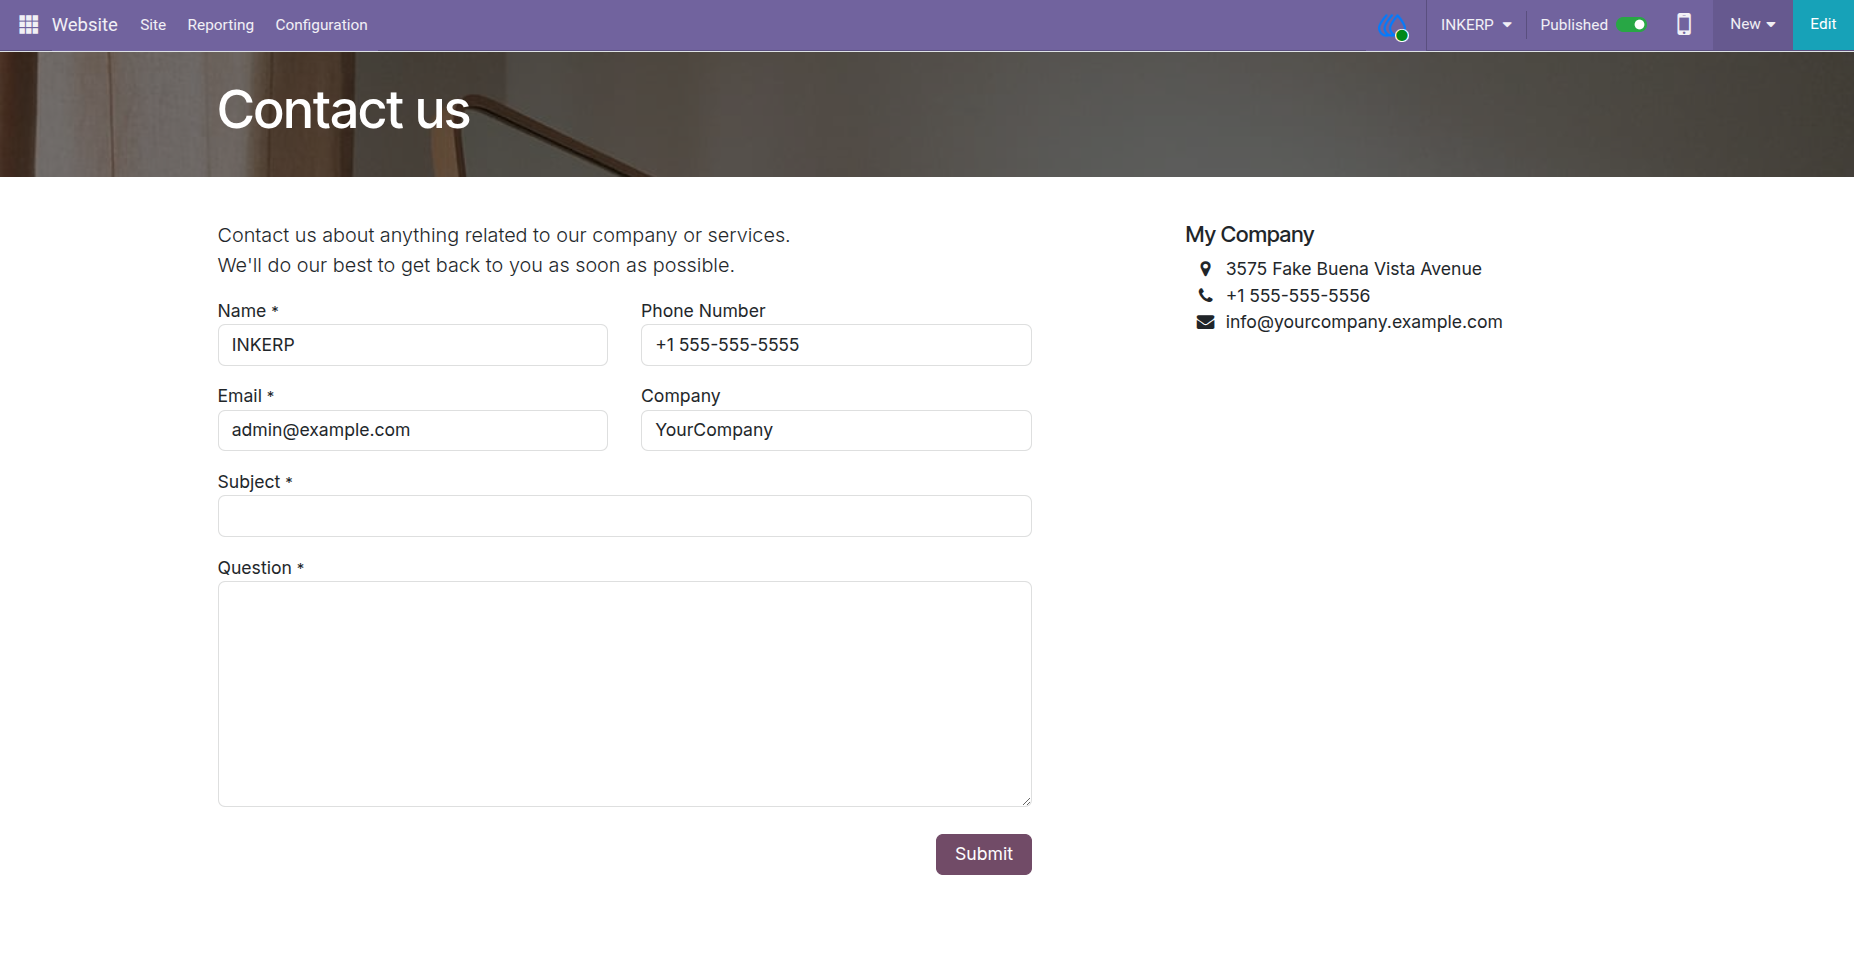Click the envelope email icon
This screenshot has width=1854, height=966.
pyautogui.click(x=1206, y=322)
